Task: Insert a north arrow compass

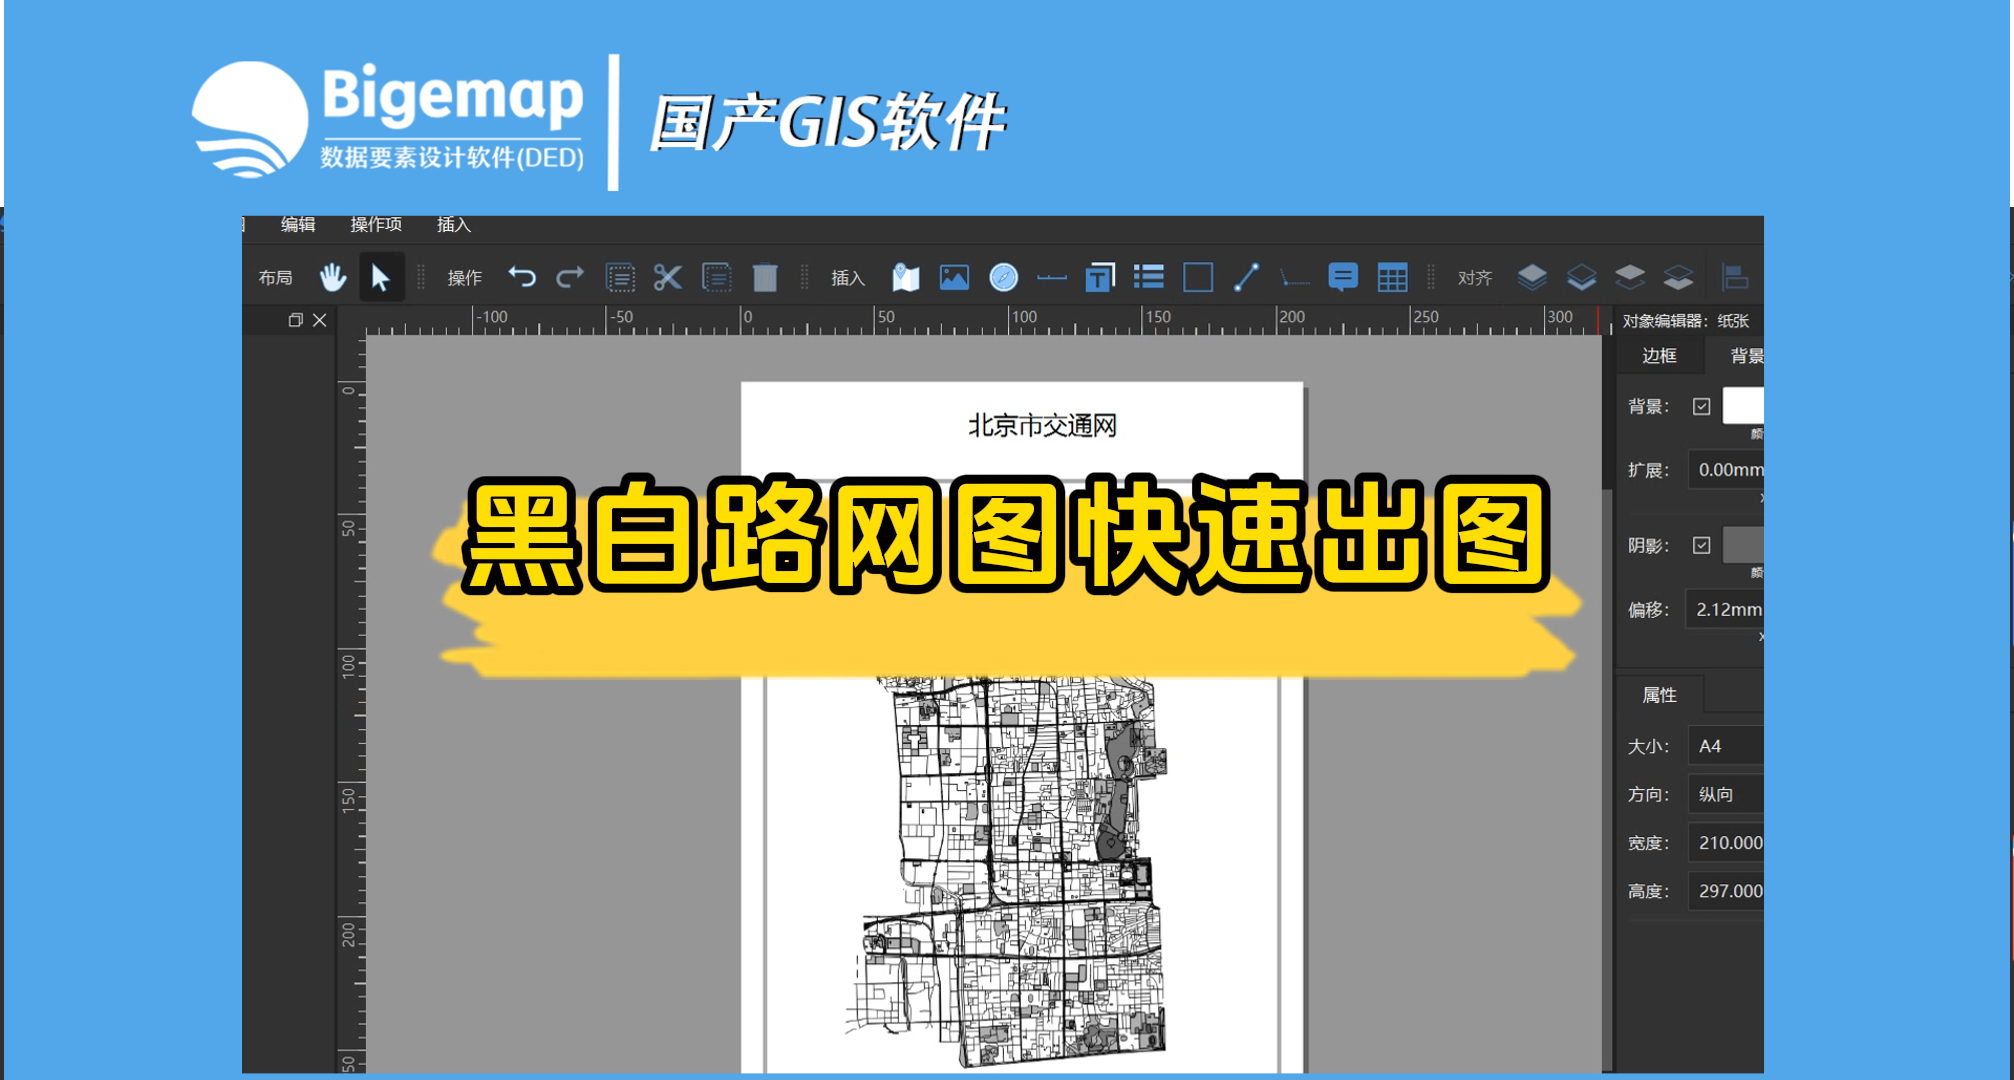Action: pos(1003,277)
